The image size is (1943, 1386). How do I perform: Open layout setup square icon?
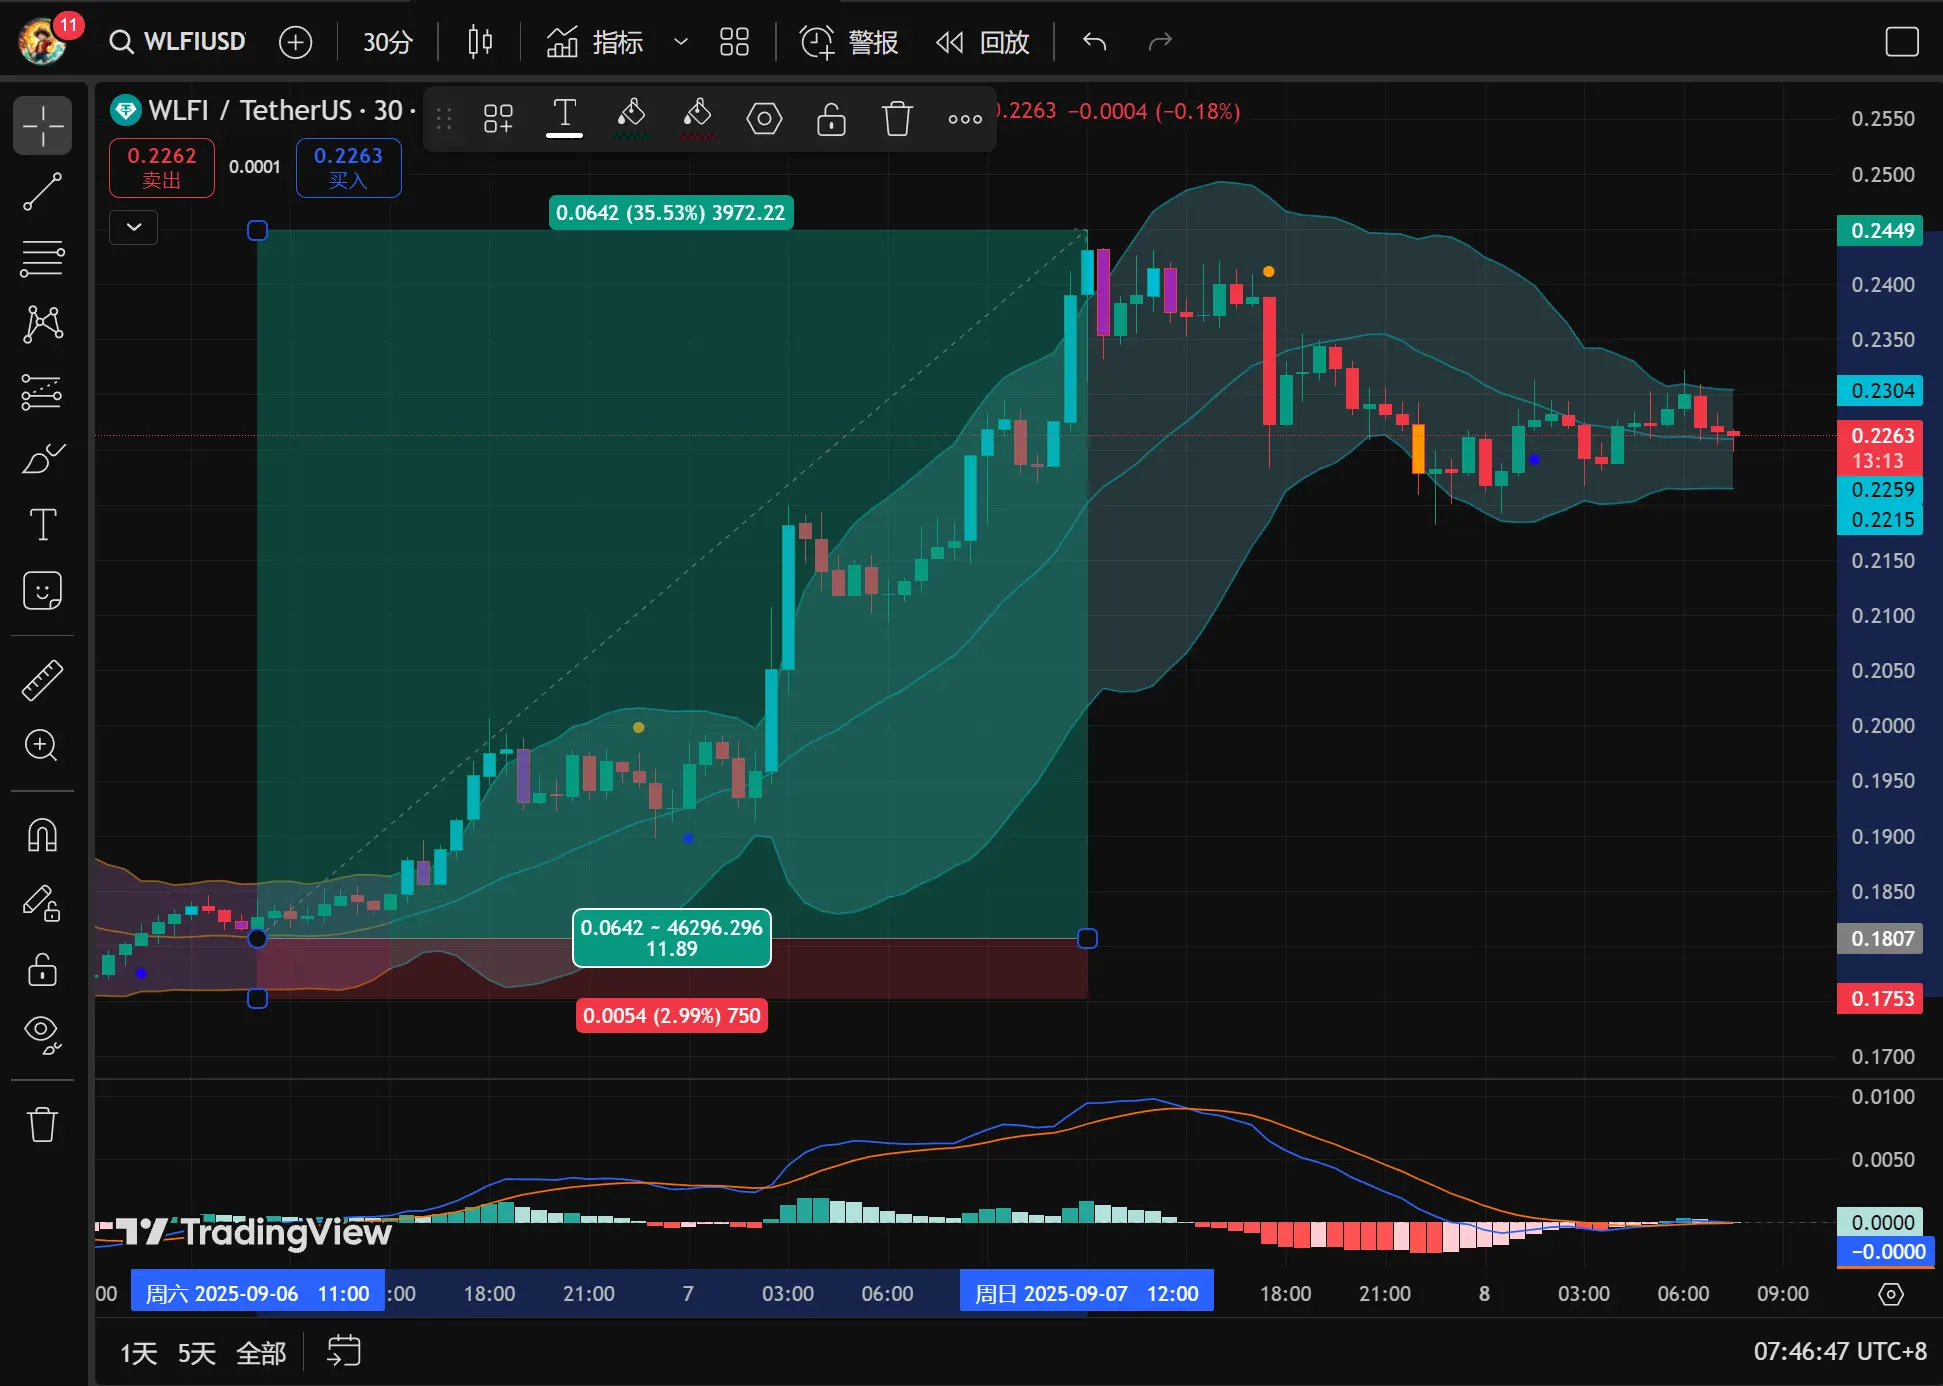pos(1901,42)
